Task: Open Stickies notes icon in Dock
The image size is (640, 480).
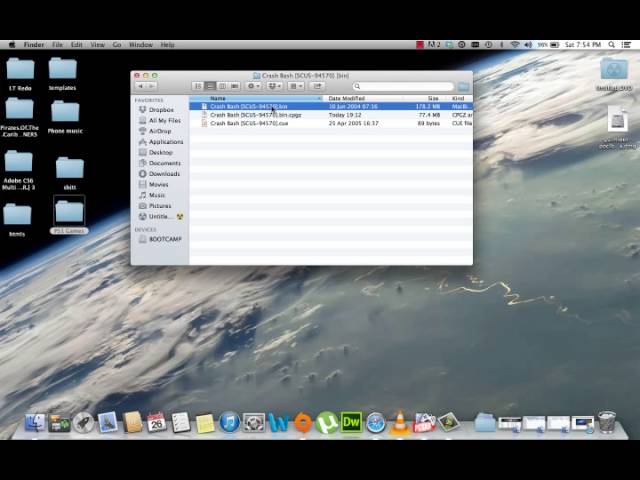Action: pos(205,423)
